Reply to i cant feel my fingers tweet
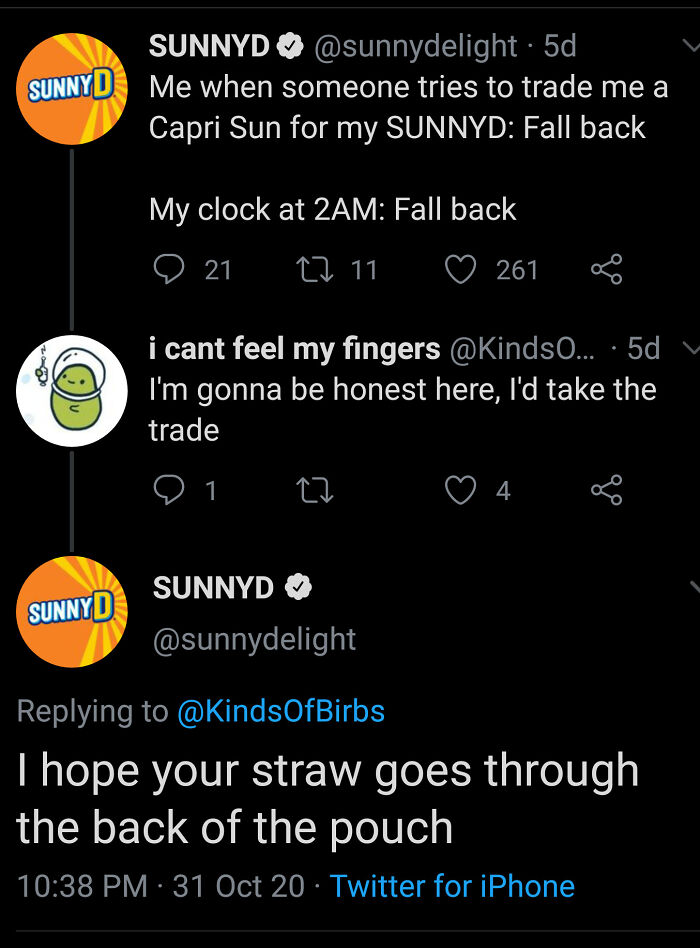 (x=168, y=490)
